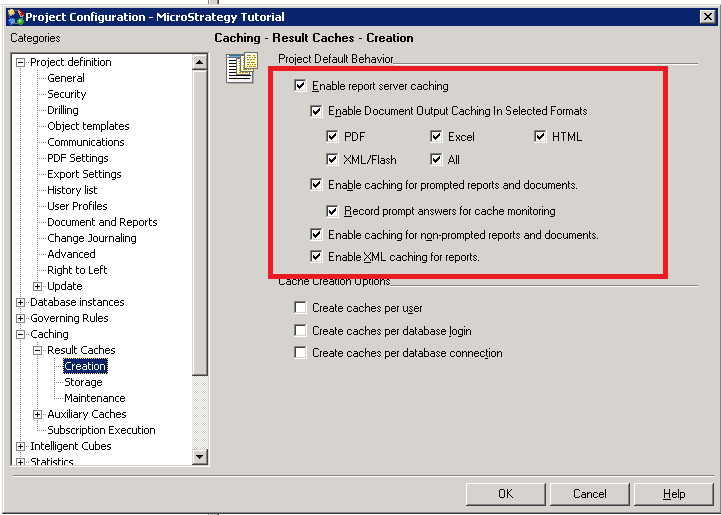Click the Cancel button
This screenshot has width=721, height=515.
589,494
